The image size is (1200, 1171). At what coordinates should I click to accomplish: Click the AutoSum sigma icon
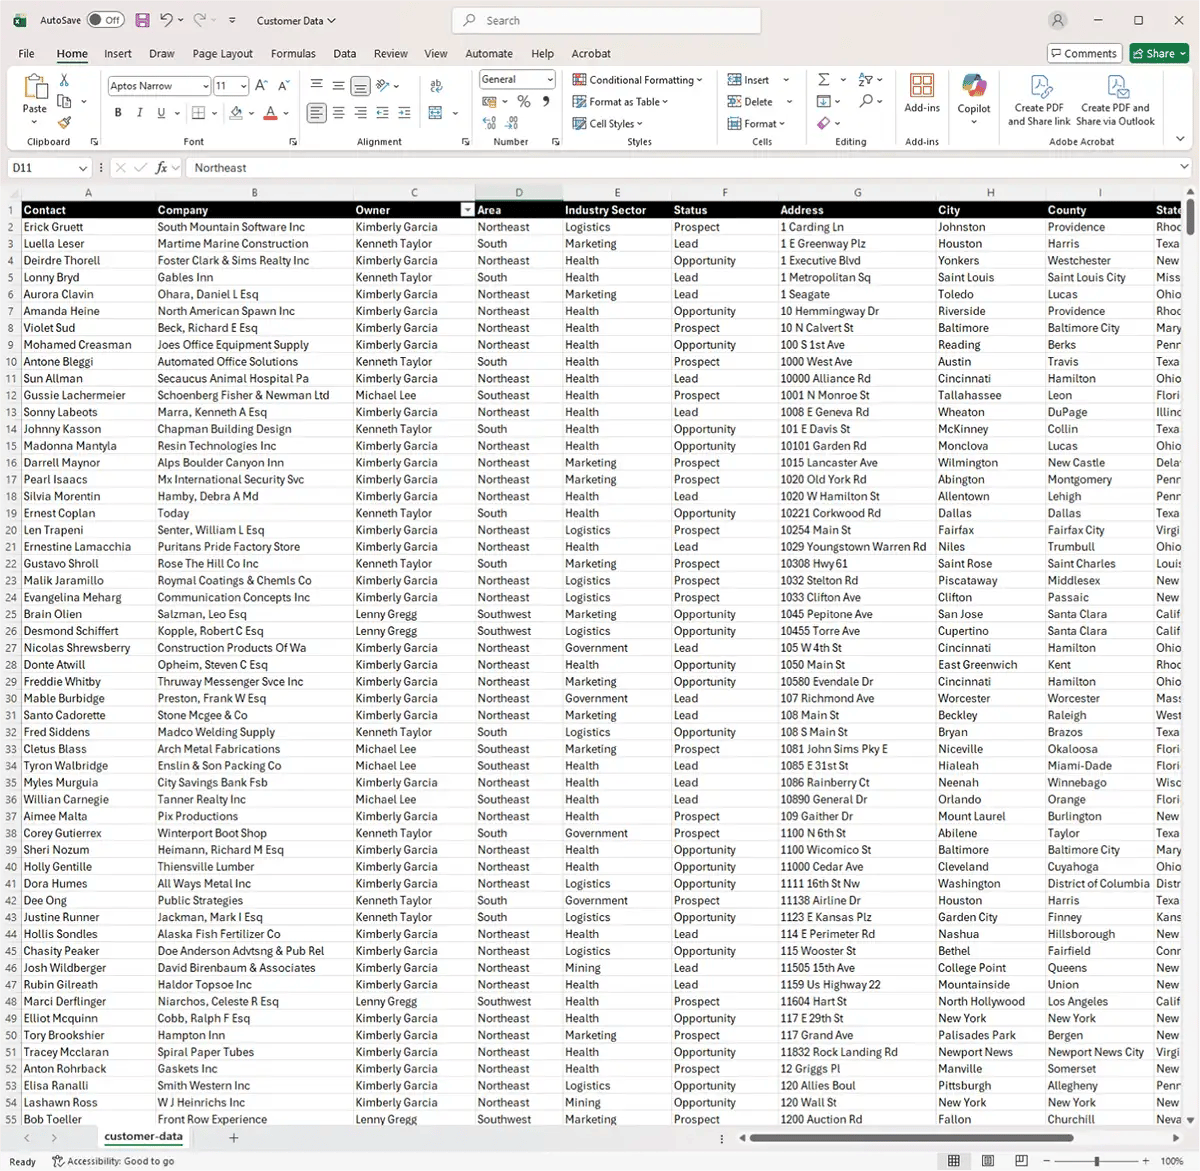tap(824, 80)
